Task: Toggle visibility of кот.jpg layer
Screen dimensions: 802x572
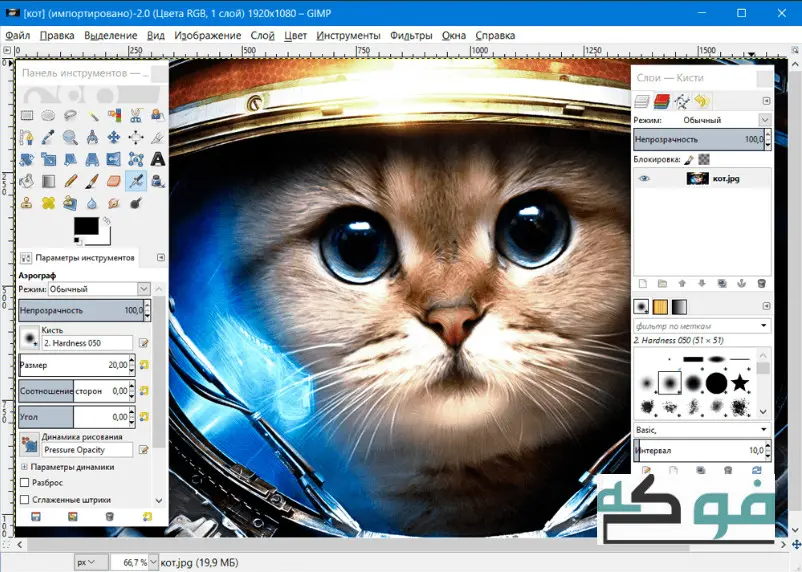Action: coord(644,179)
